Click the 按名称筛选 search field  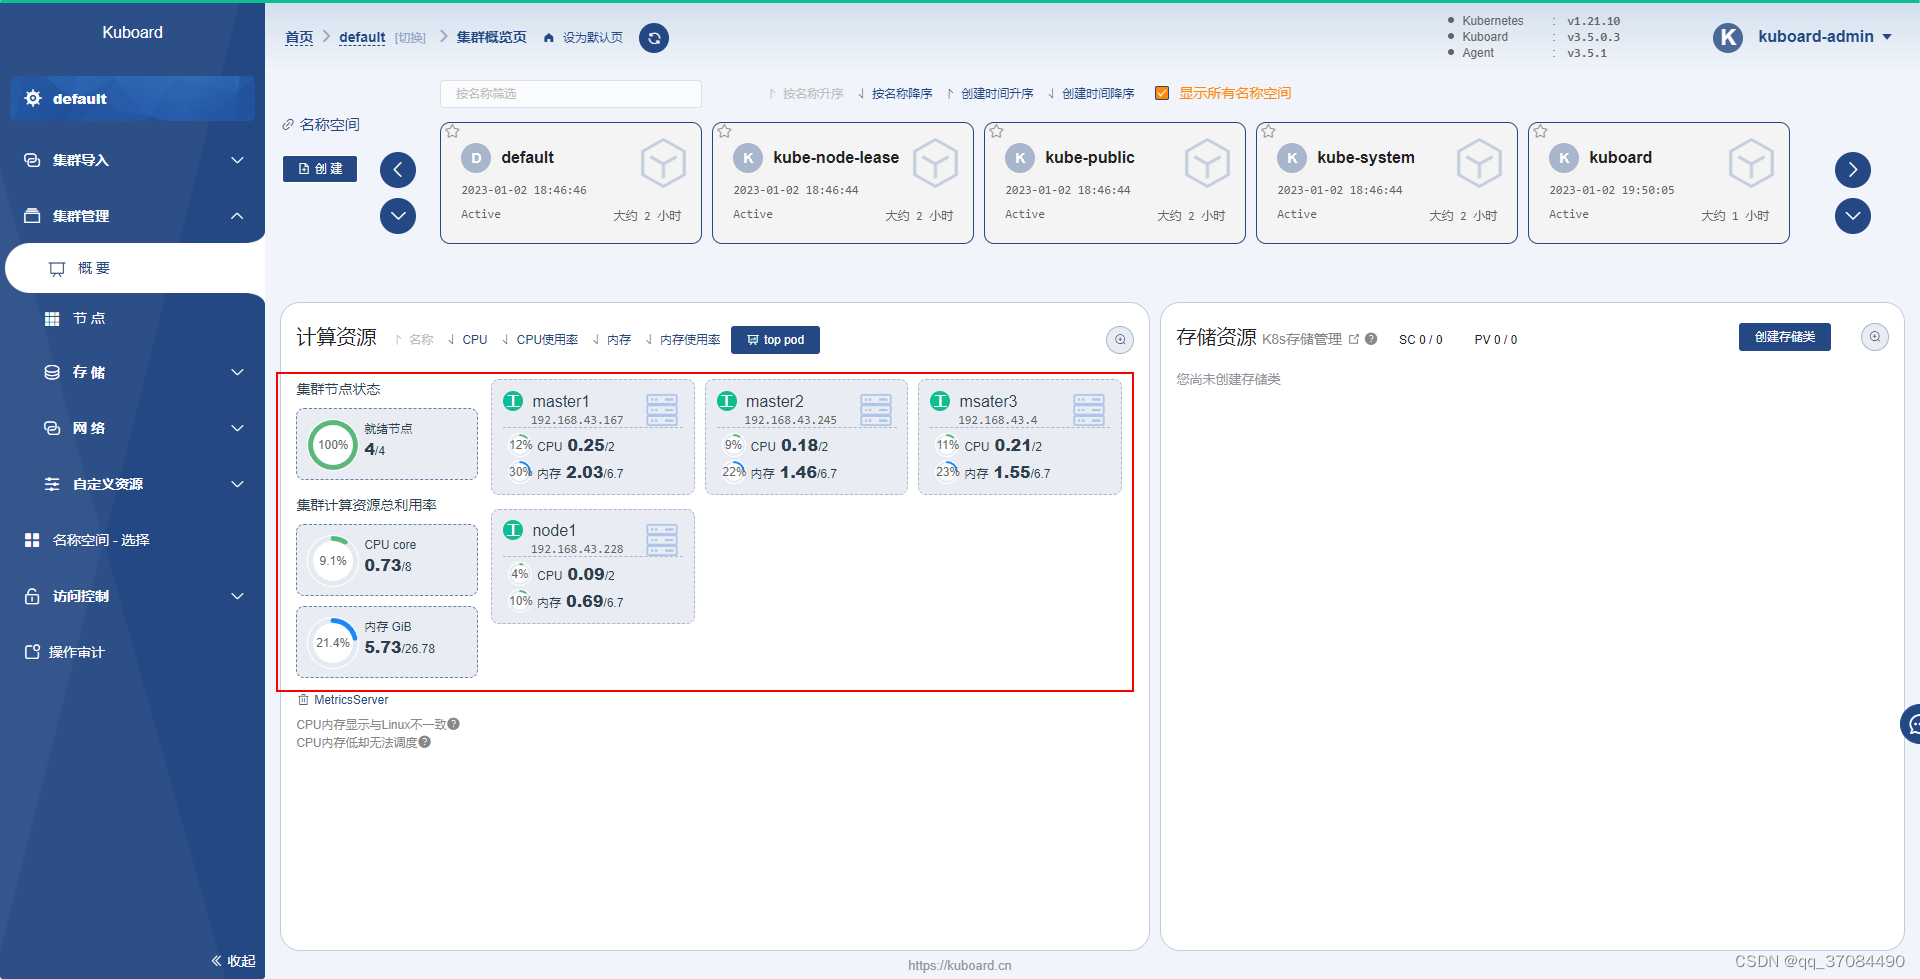click(x=570, y=93)
